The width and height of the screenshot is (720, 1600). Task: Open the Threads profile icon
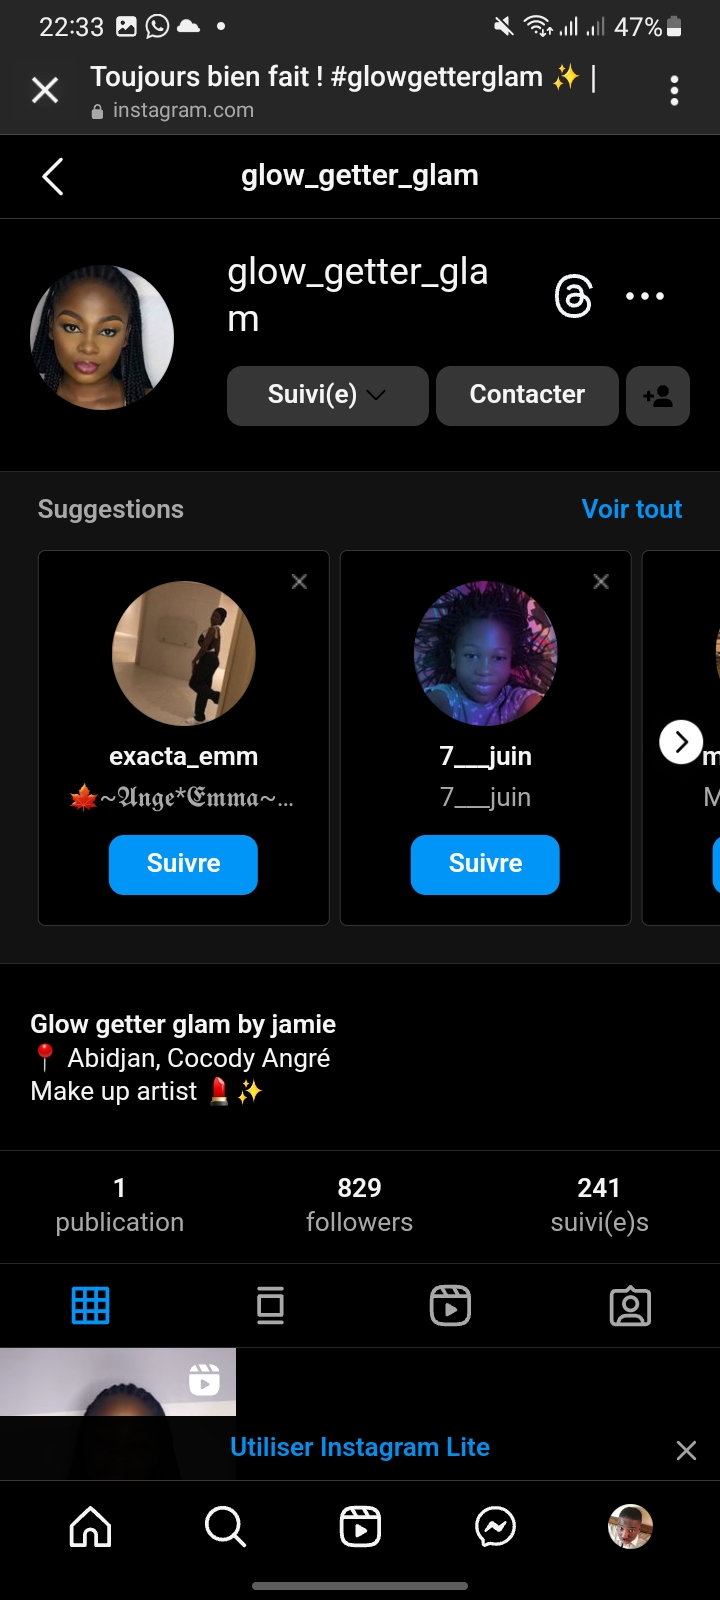(573, 297)
